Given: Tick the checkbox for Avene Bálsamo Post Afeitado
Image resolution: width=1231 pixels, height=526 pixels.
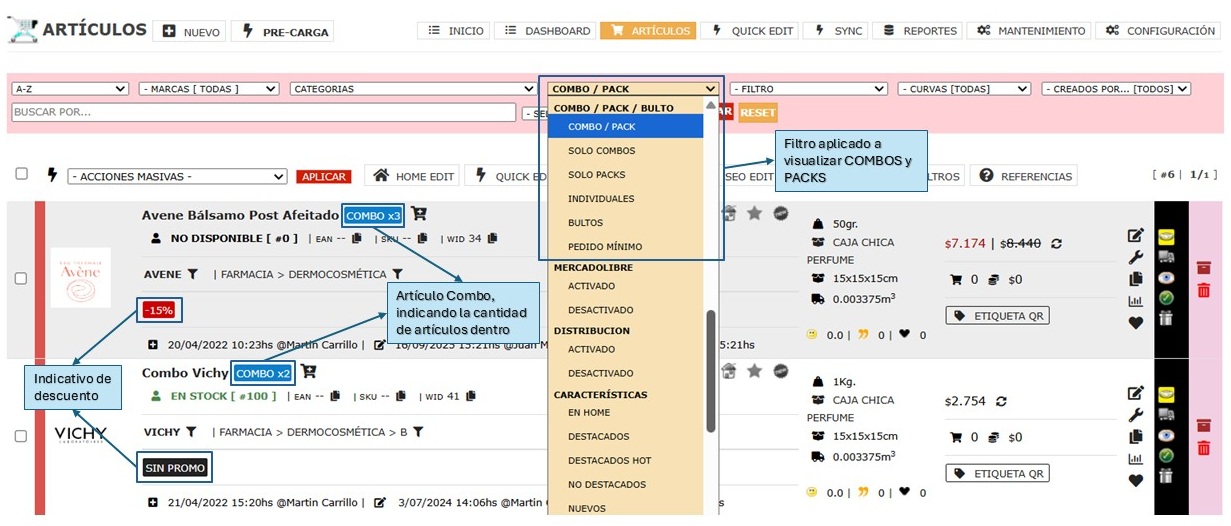Looking at the screenshot, I should (21, 278).
